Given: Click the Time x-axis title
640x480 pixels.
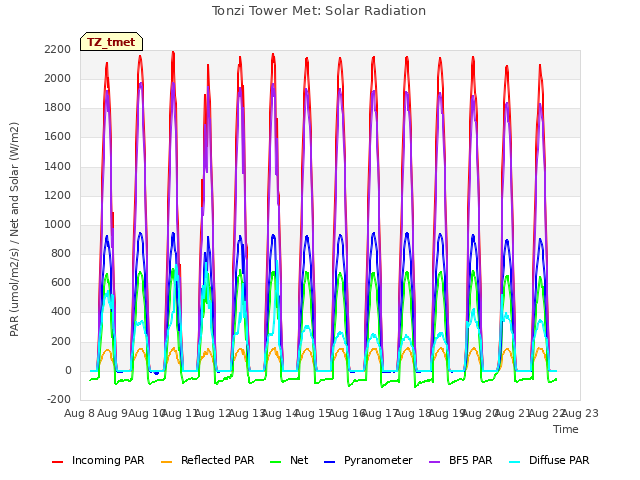Looking at the screenshot, I should [566, 429].
